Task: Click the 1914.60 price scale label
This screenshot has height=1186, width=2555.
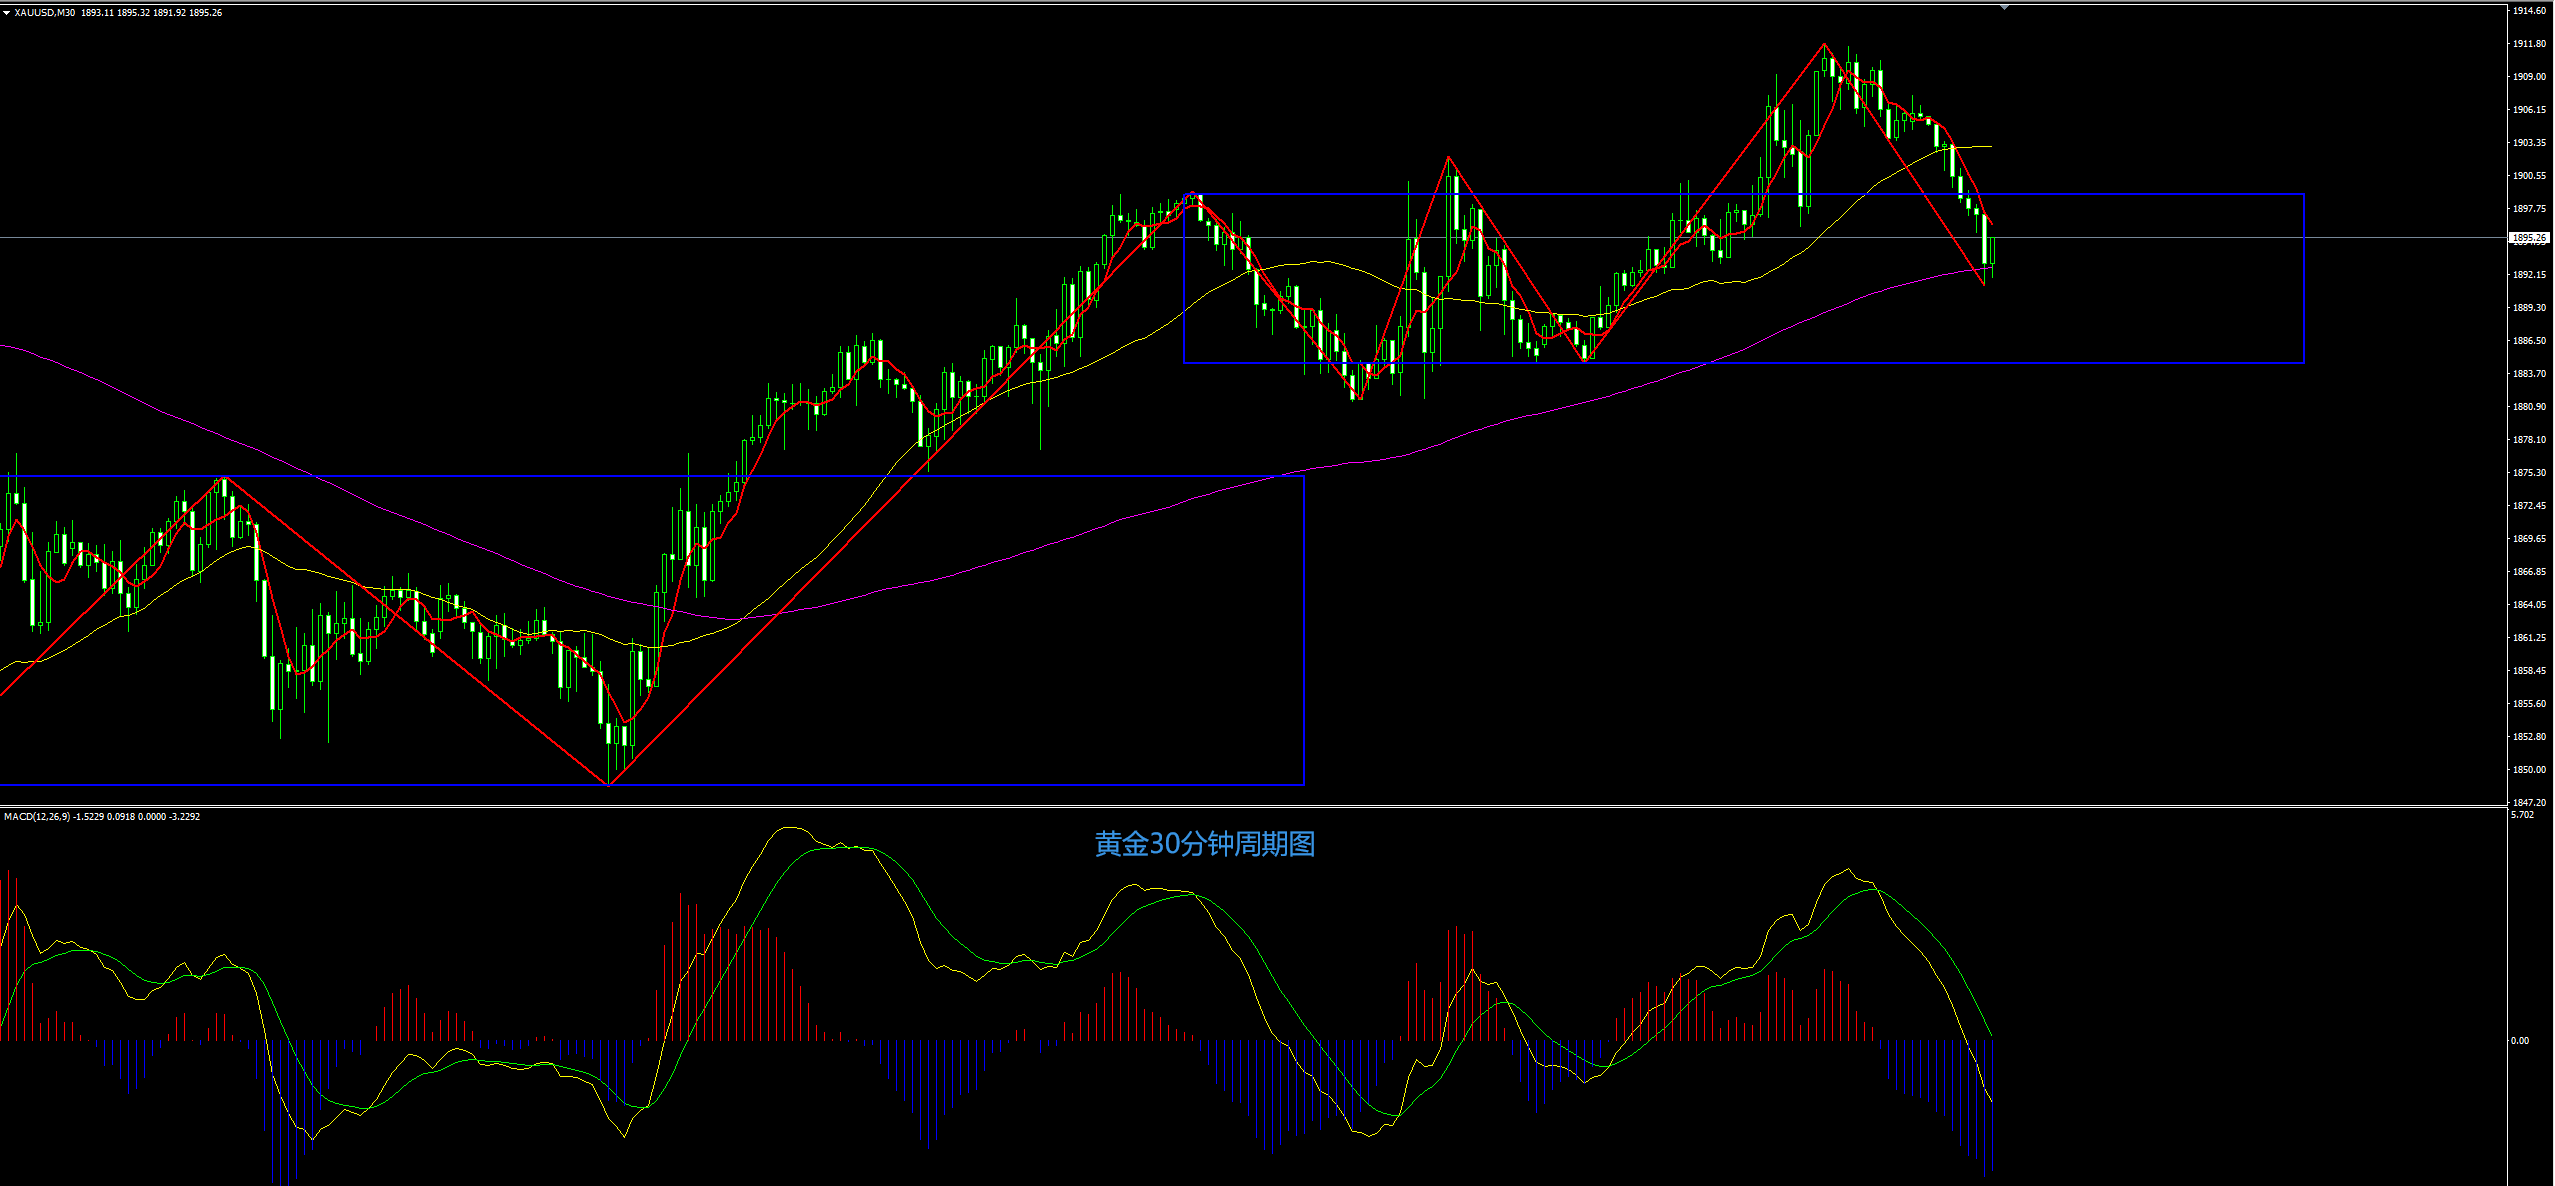Action: tap(2529, 11)
